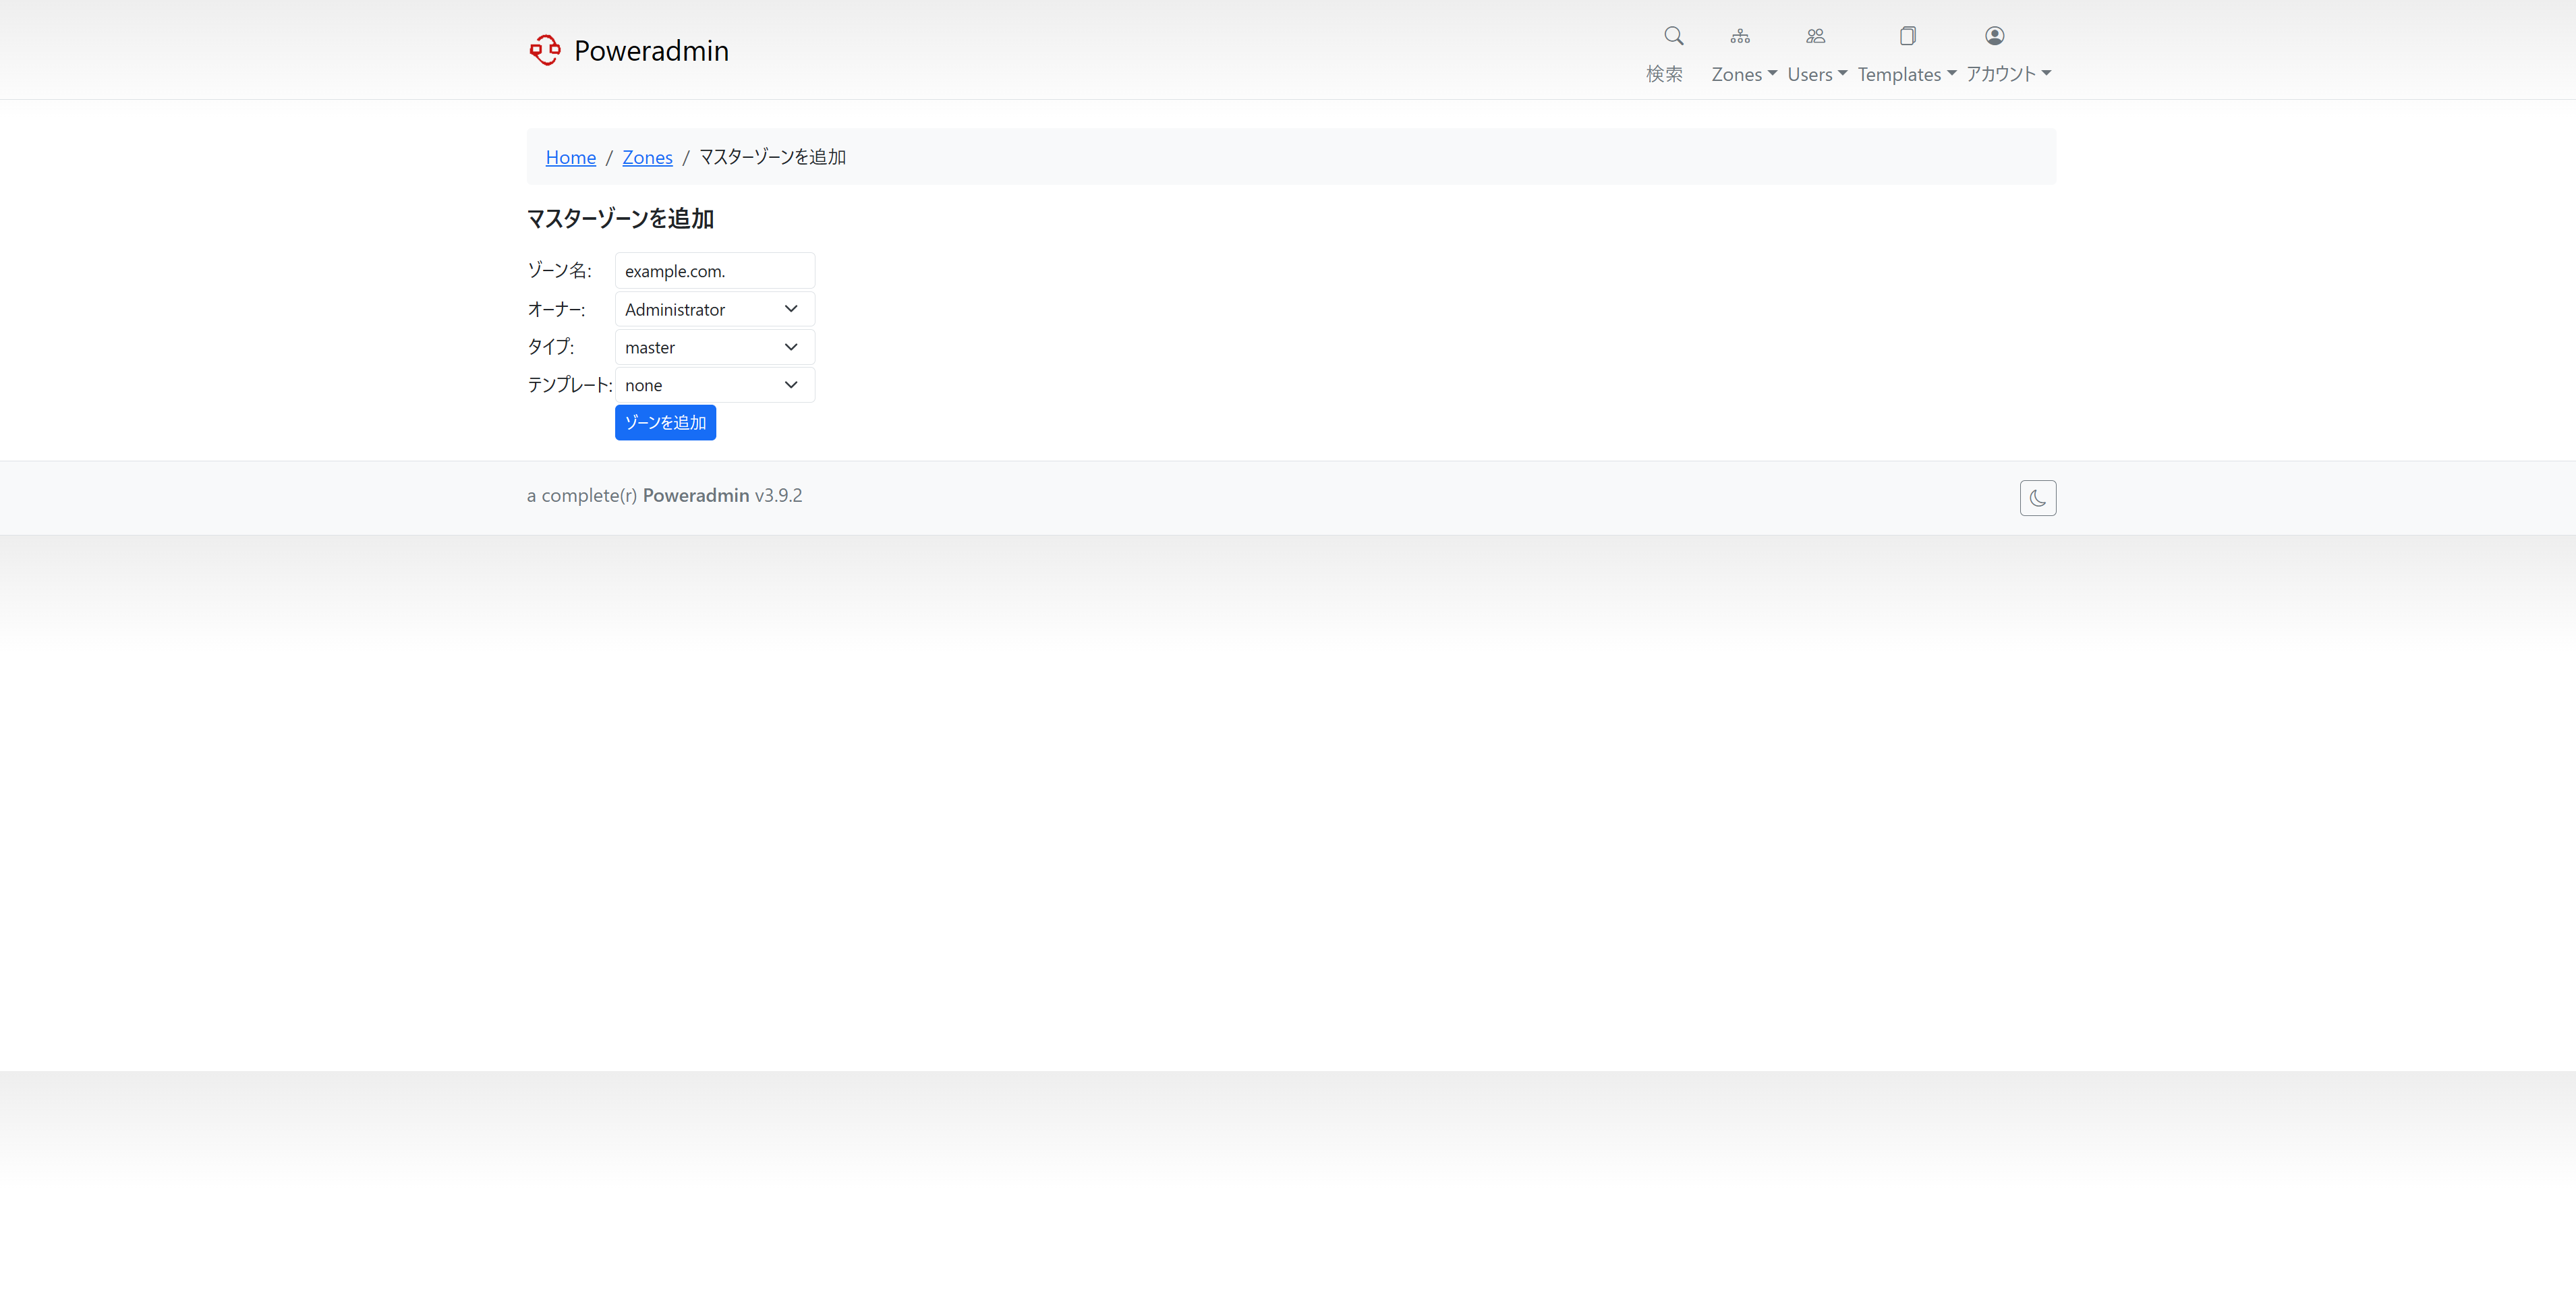Toggle dark mode with moon button
This screenshot has width=2576, height=1291.
(x=2037, y=498)
